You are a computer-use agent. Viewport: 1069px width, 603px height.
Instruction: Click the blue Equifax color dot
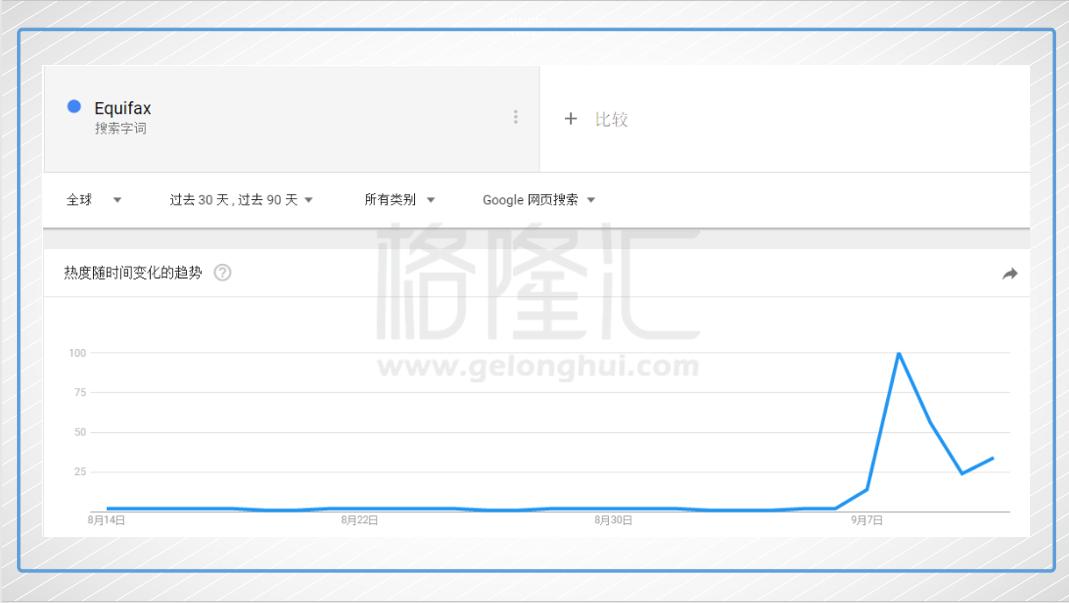pyautogui.click(x=74, y=106)
